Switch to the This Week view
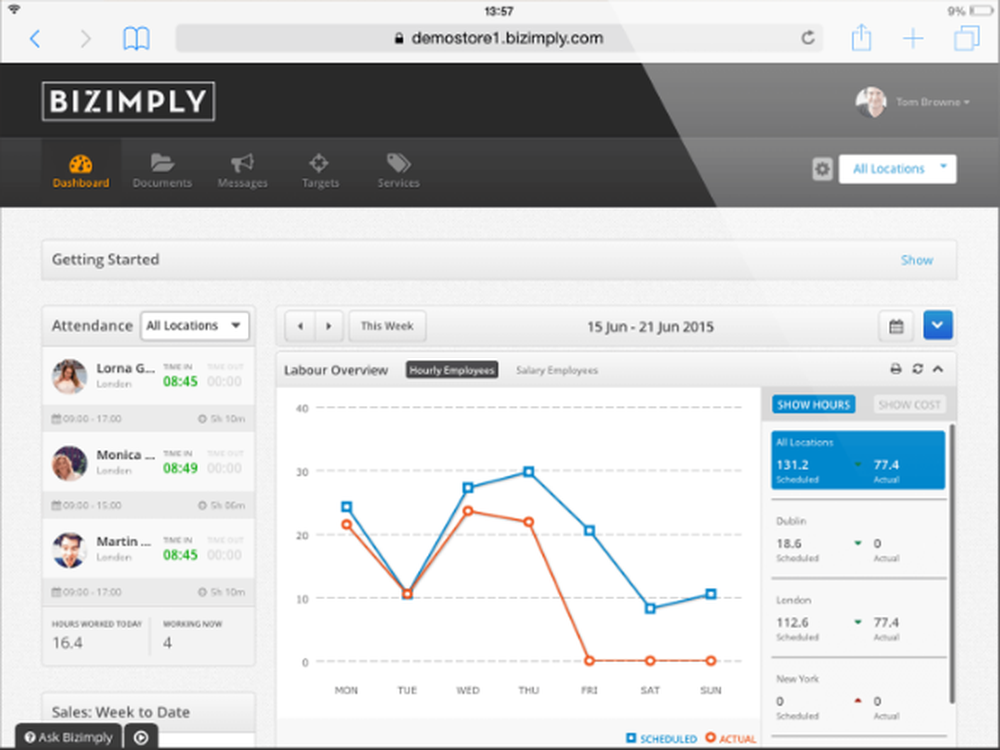The width and height of the screenshot is (1000, 750). coord(387,325)
